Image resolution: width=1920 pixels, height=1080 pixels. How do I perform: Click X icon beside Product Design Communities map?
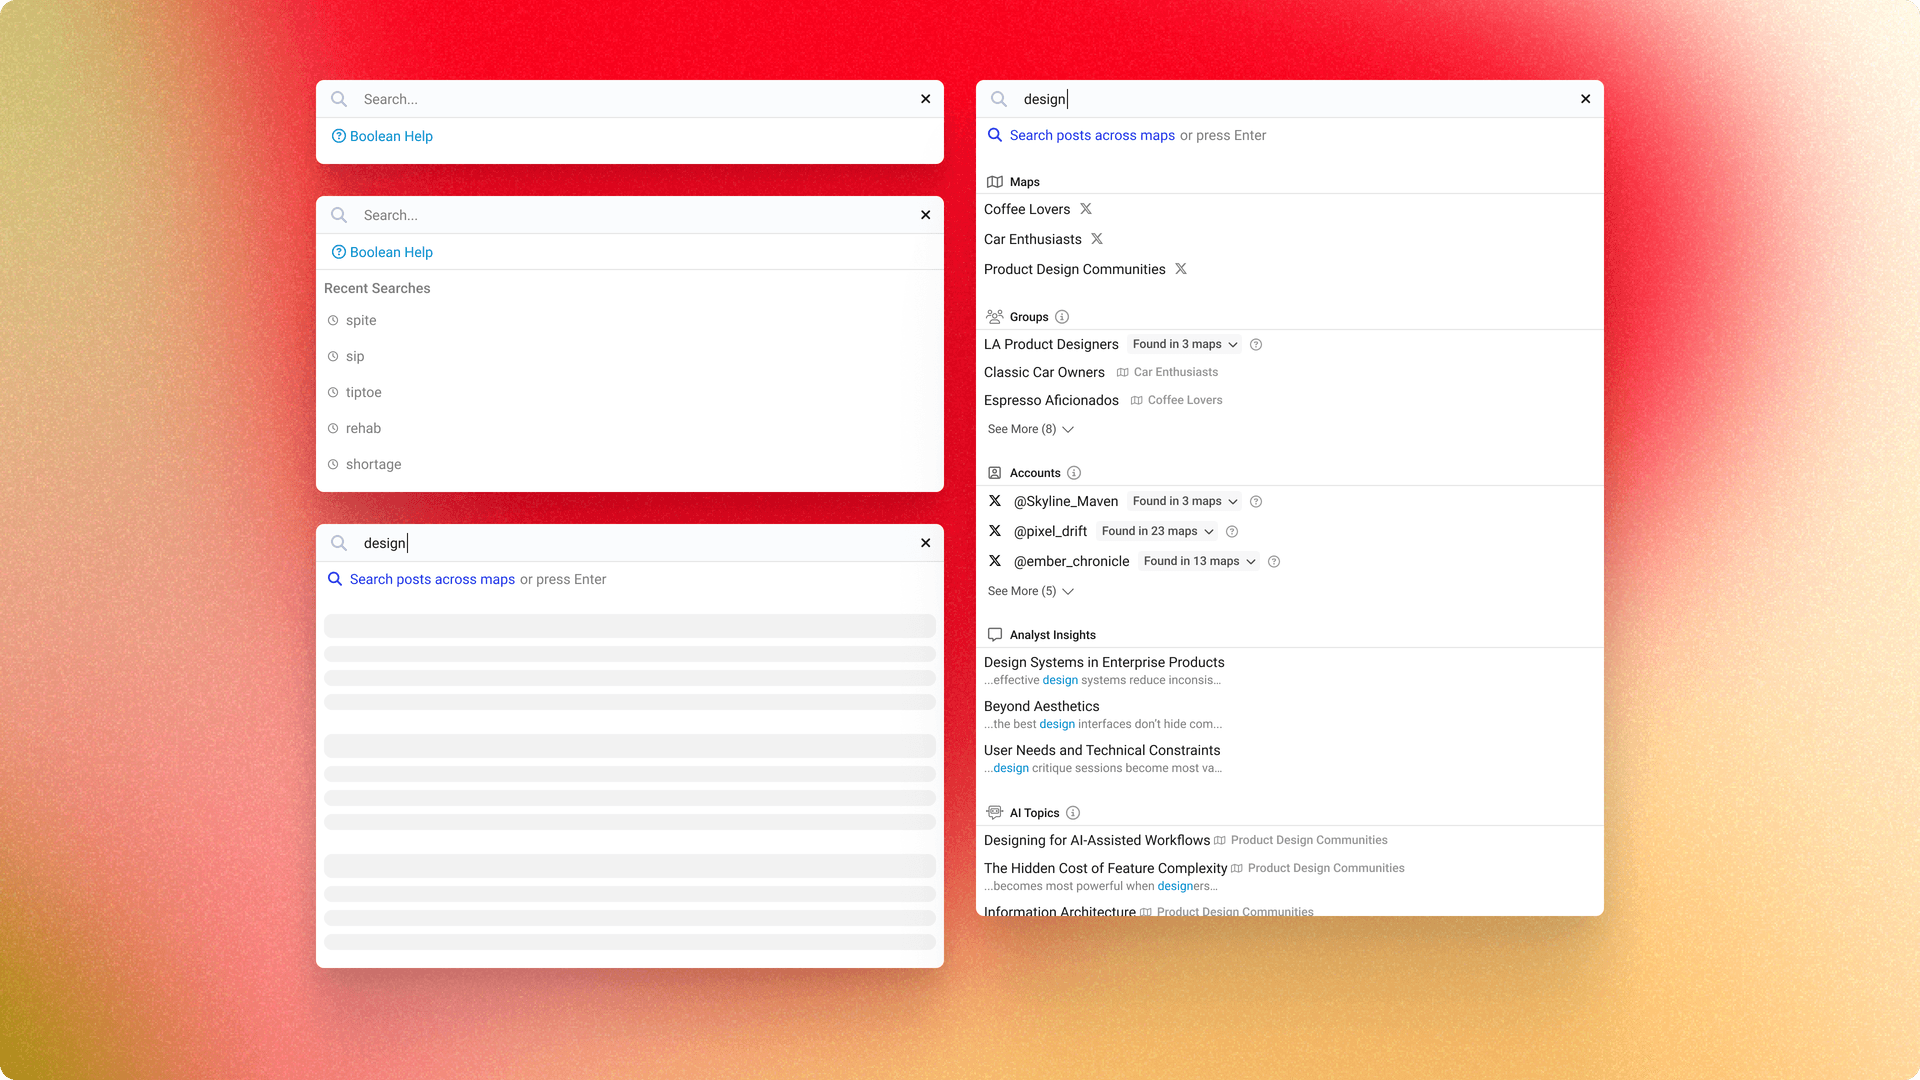[1181, 269]
